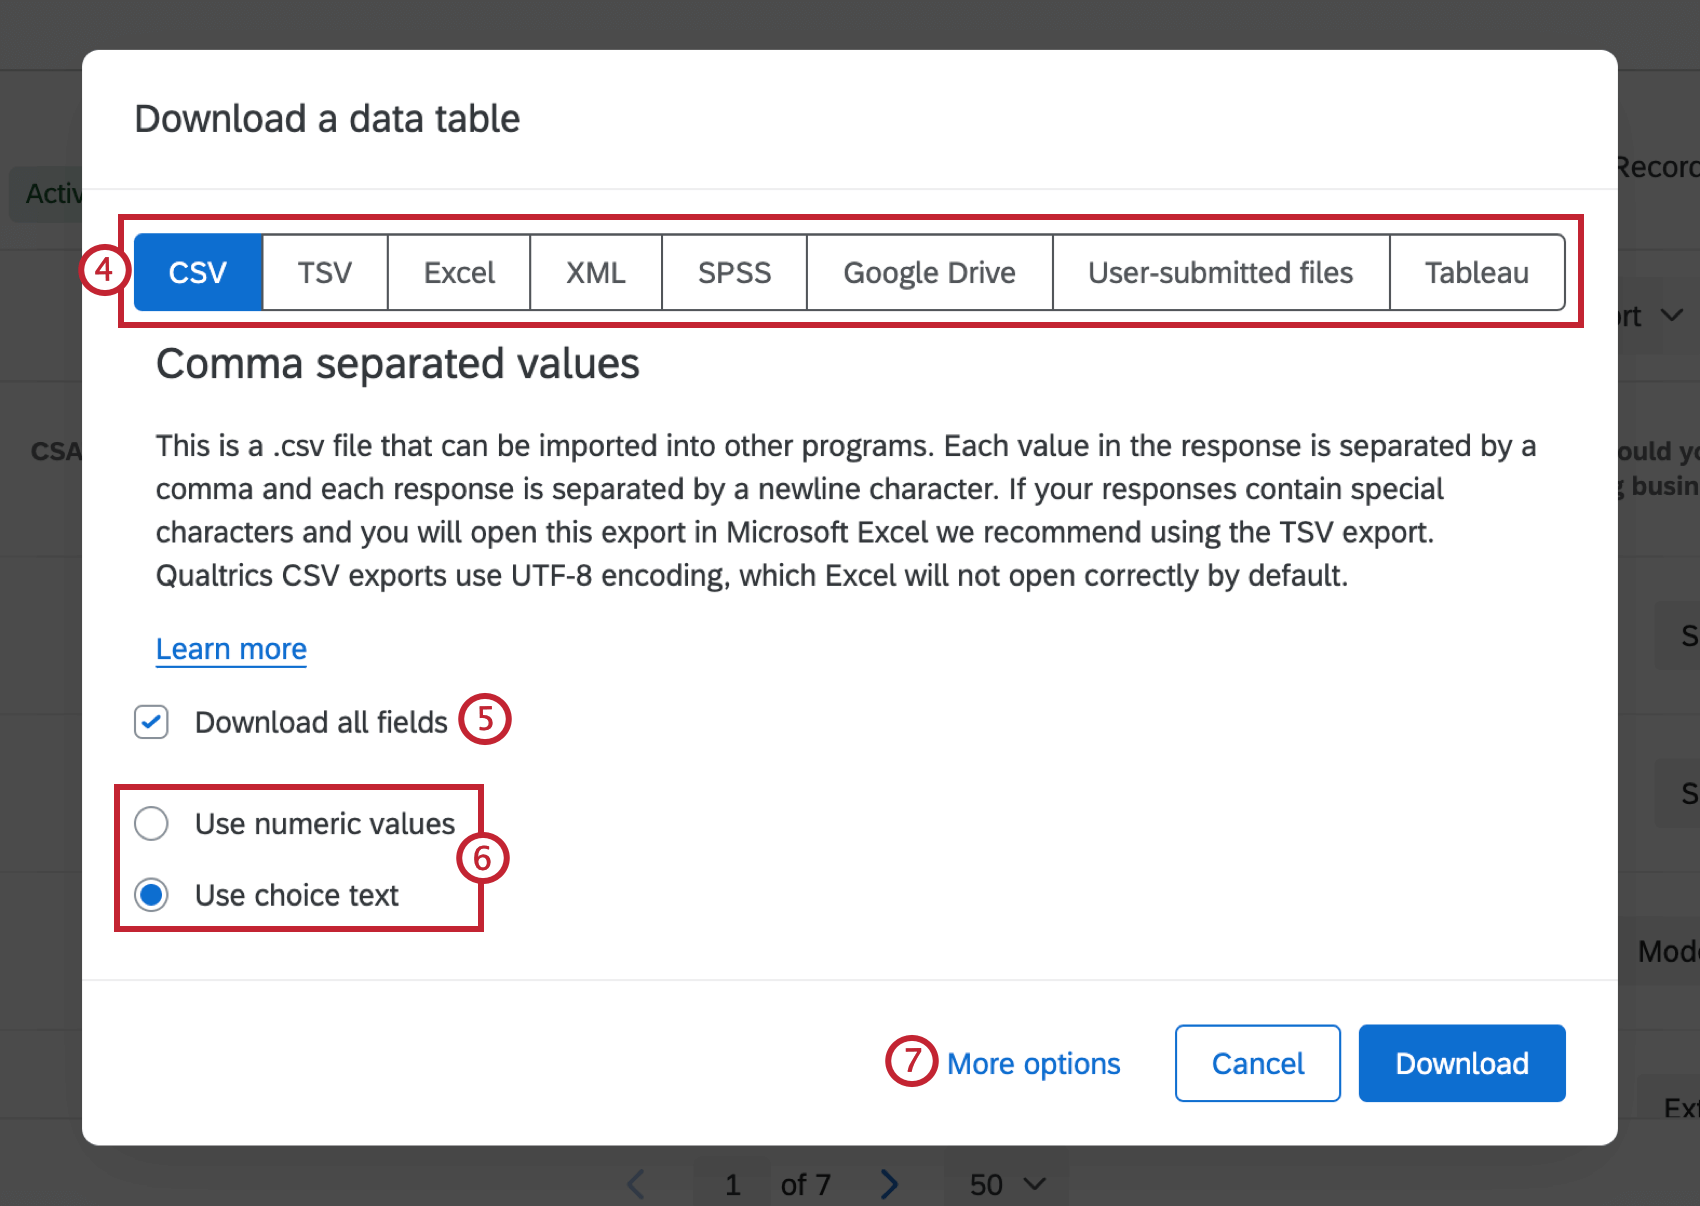Click the blue Download button
The height and width of the screenshot is (1206, 1700).
(1462, 1063)
